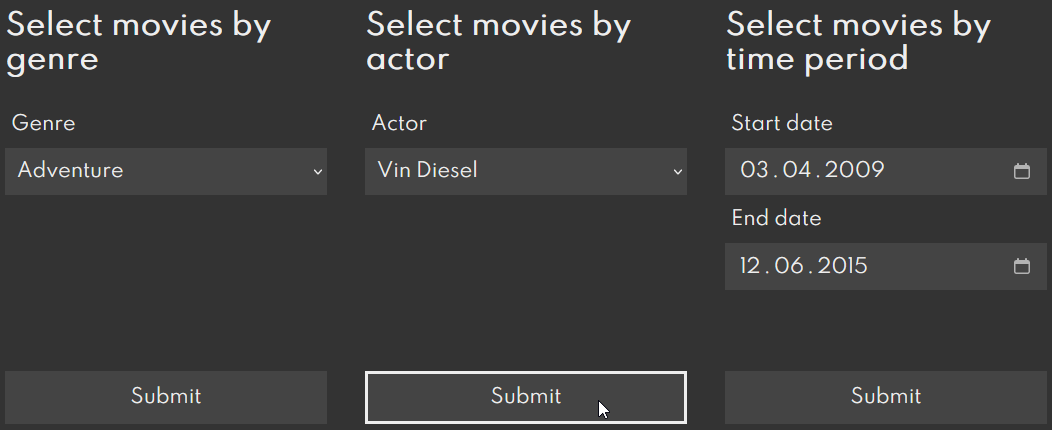Click the Genre field label
Screen dimensions: 1052x430
(43, 123)
